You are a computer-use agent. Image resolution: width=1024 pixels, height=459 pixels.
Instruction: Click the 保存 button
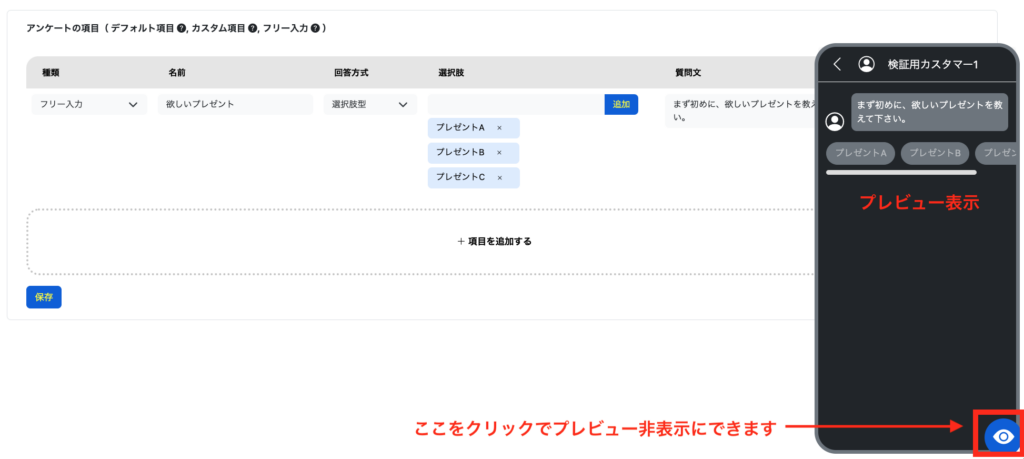tap(44, 297)
